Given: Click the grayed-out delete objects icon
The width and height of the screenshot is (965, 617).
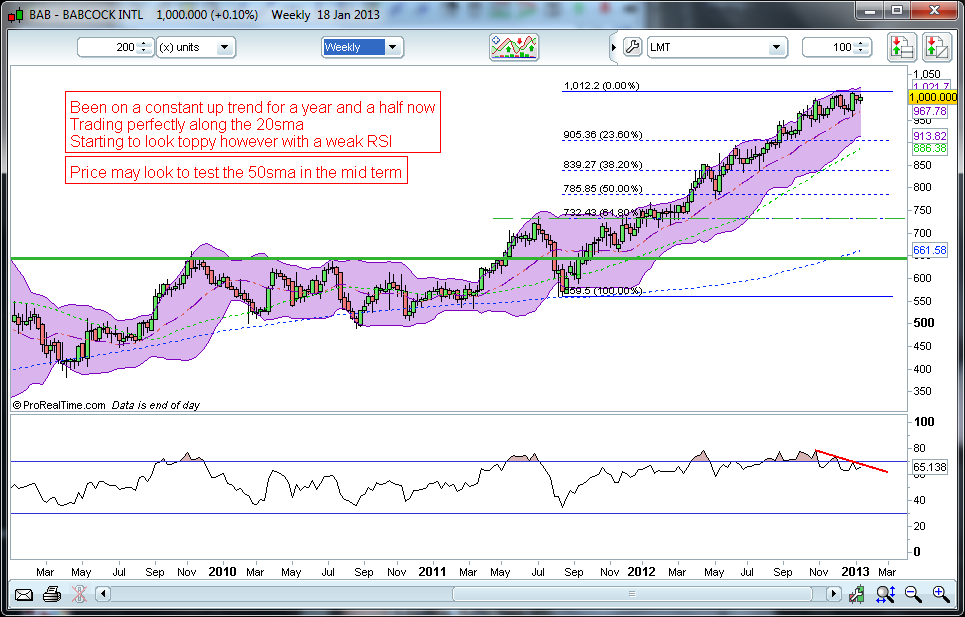Looking at the screenshot, I should point(80,594).
